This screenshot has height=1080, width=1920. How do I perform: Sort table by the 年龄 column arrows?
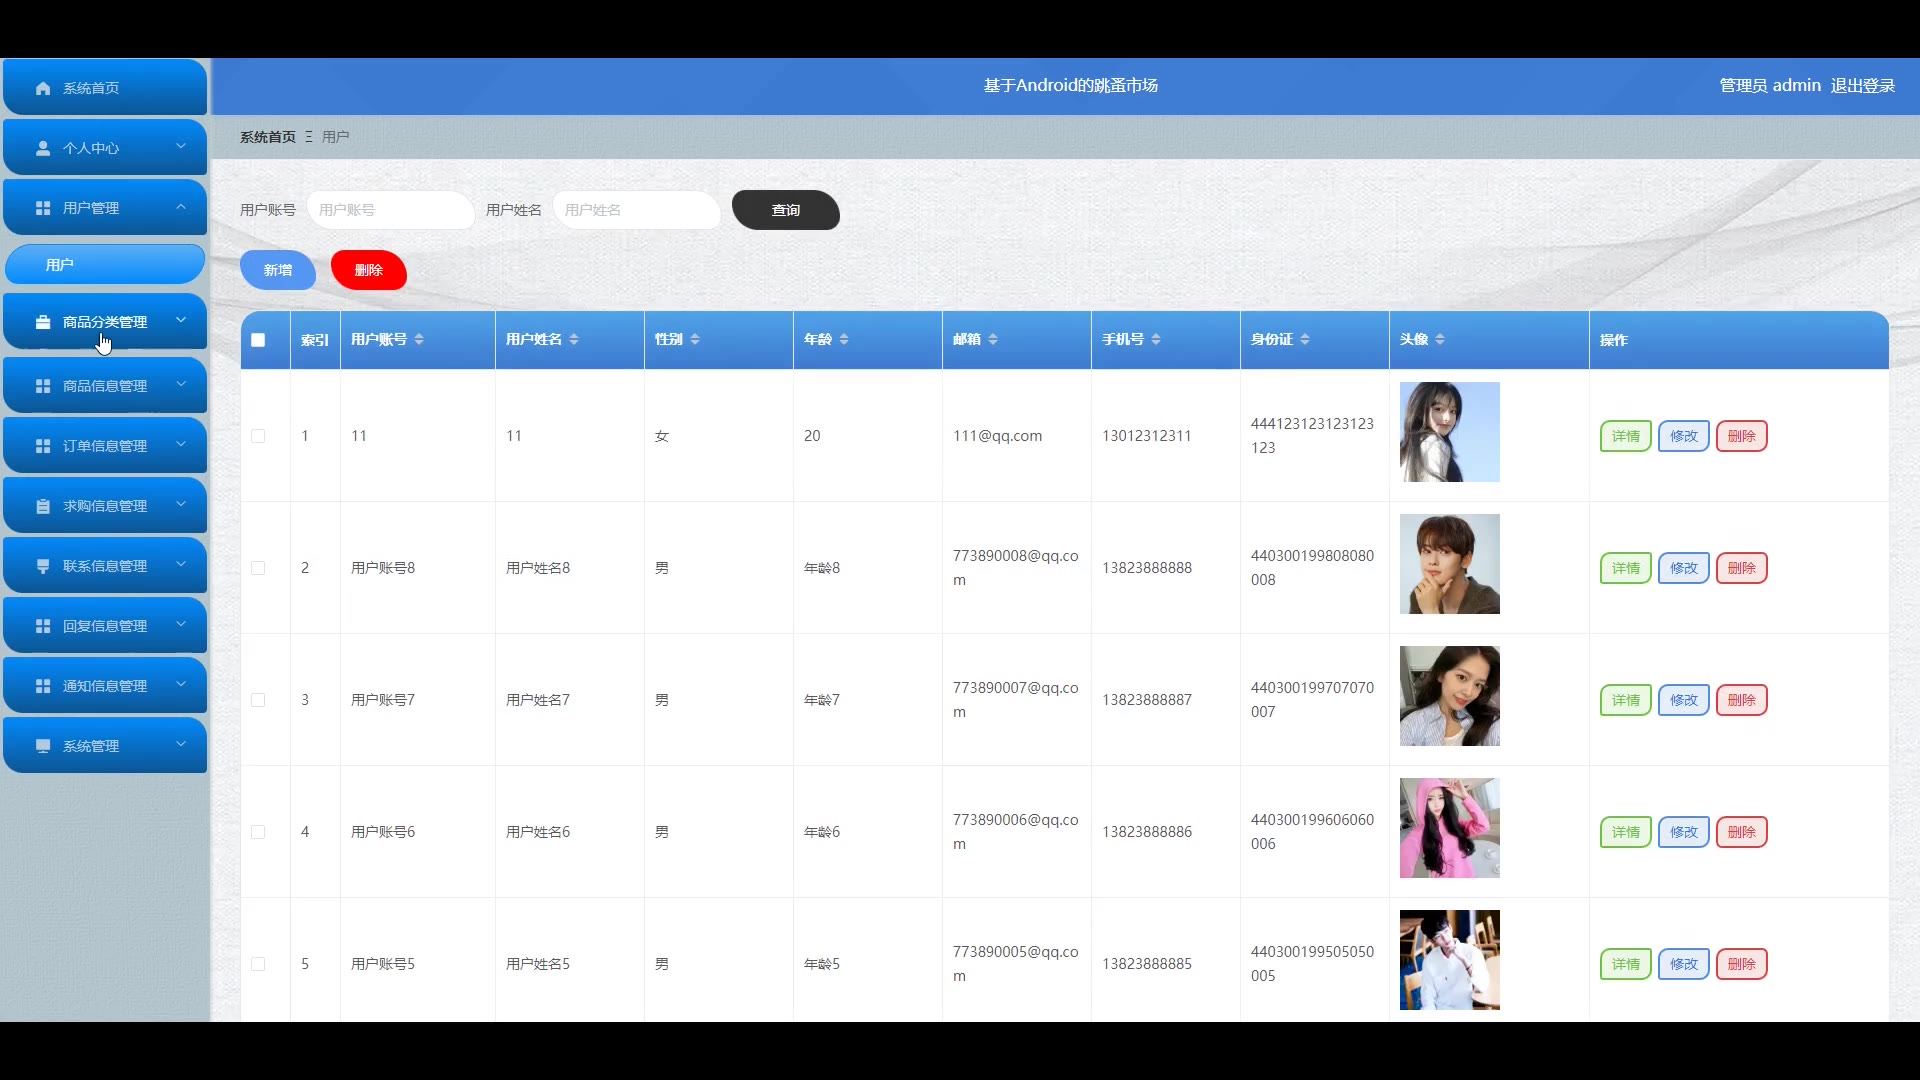tap(844, 340)
